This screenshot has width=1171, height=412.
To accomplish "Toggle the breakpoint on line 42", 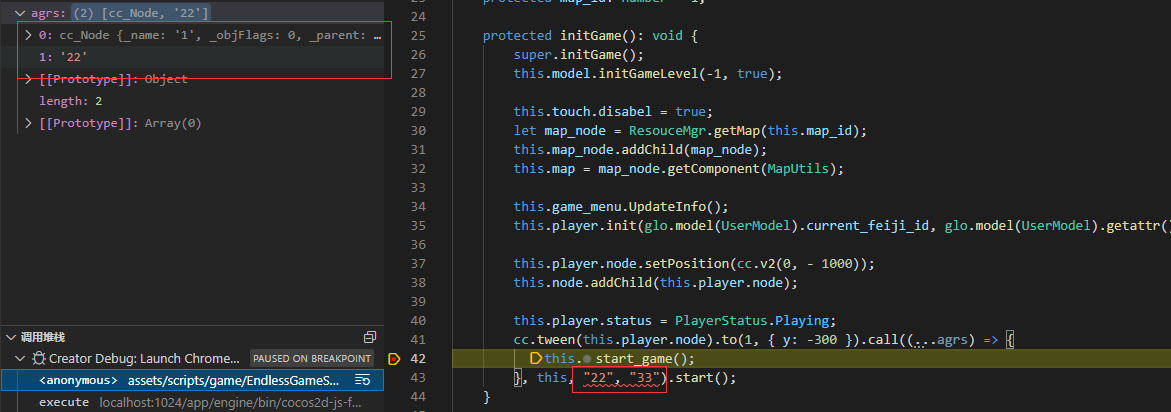I will pyautogui.click(x=394, y=359).
